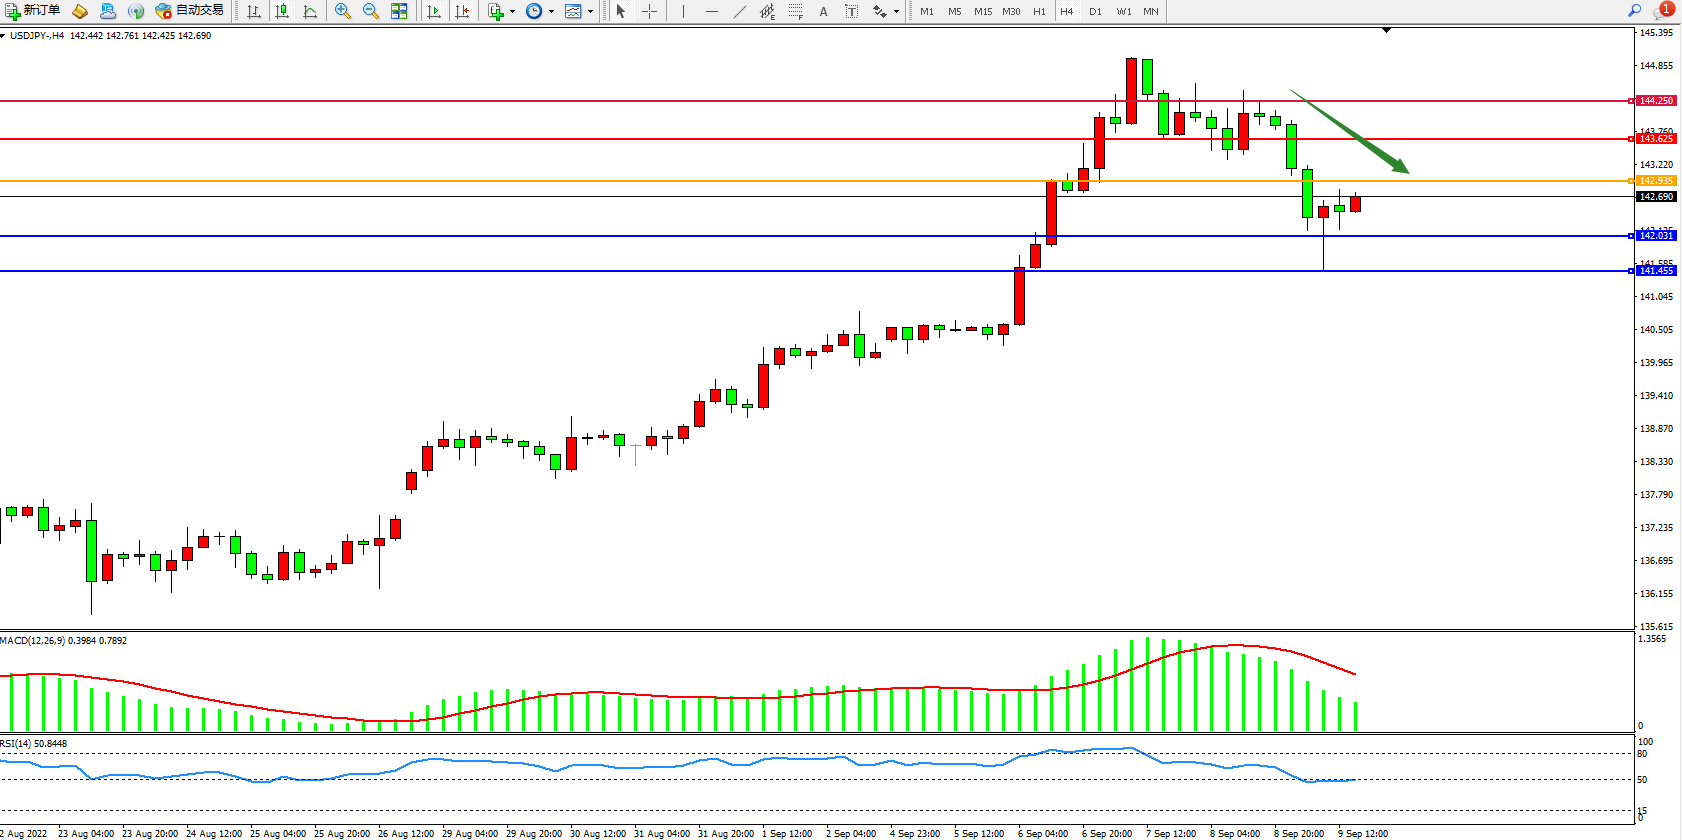Image resolution: width=1682 pixels, height=840 pixels.
Task: Open the periodicity clock dropdown arrow
Action: point(551,11)
